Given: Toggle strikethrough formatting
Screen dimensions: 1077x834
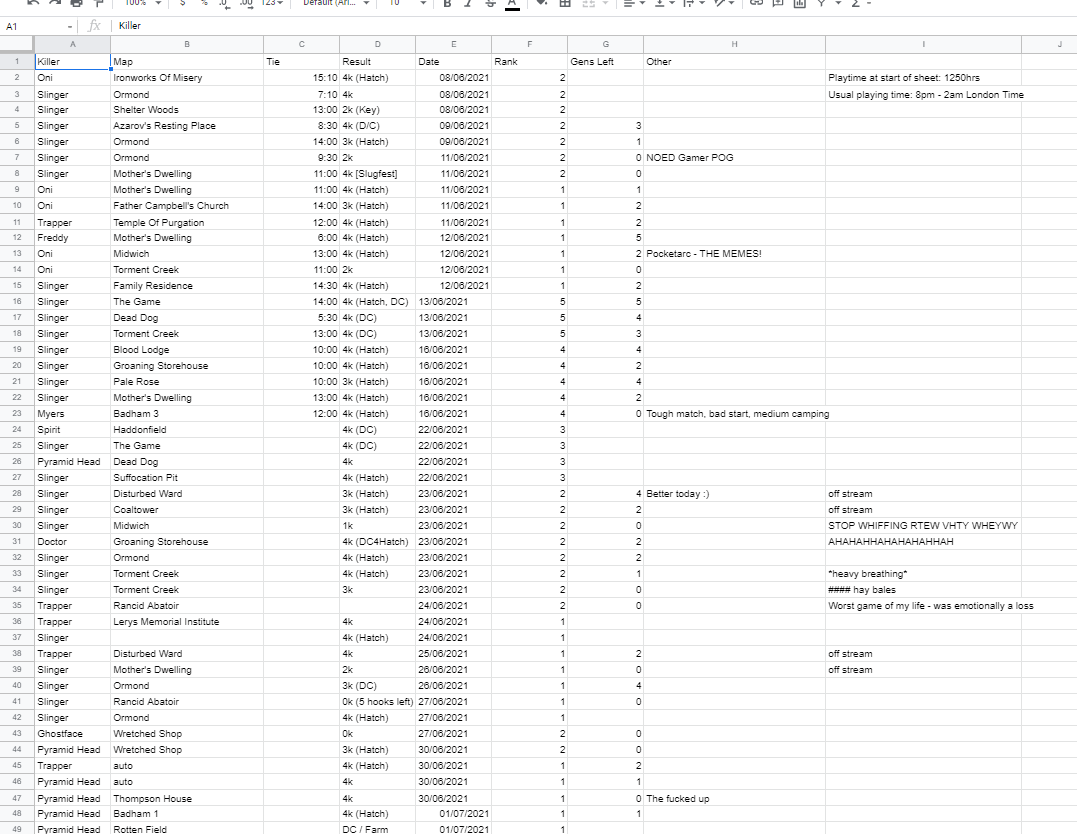Looking at the screenshot, I should (490, 3).
